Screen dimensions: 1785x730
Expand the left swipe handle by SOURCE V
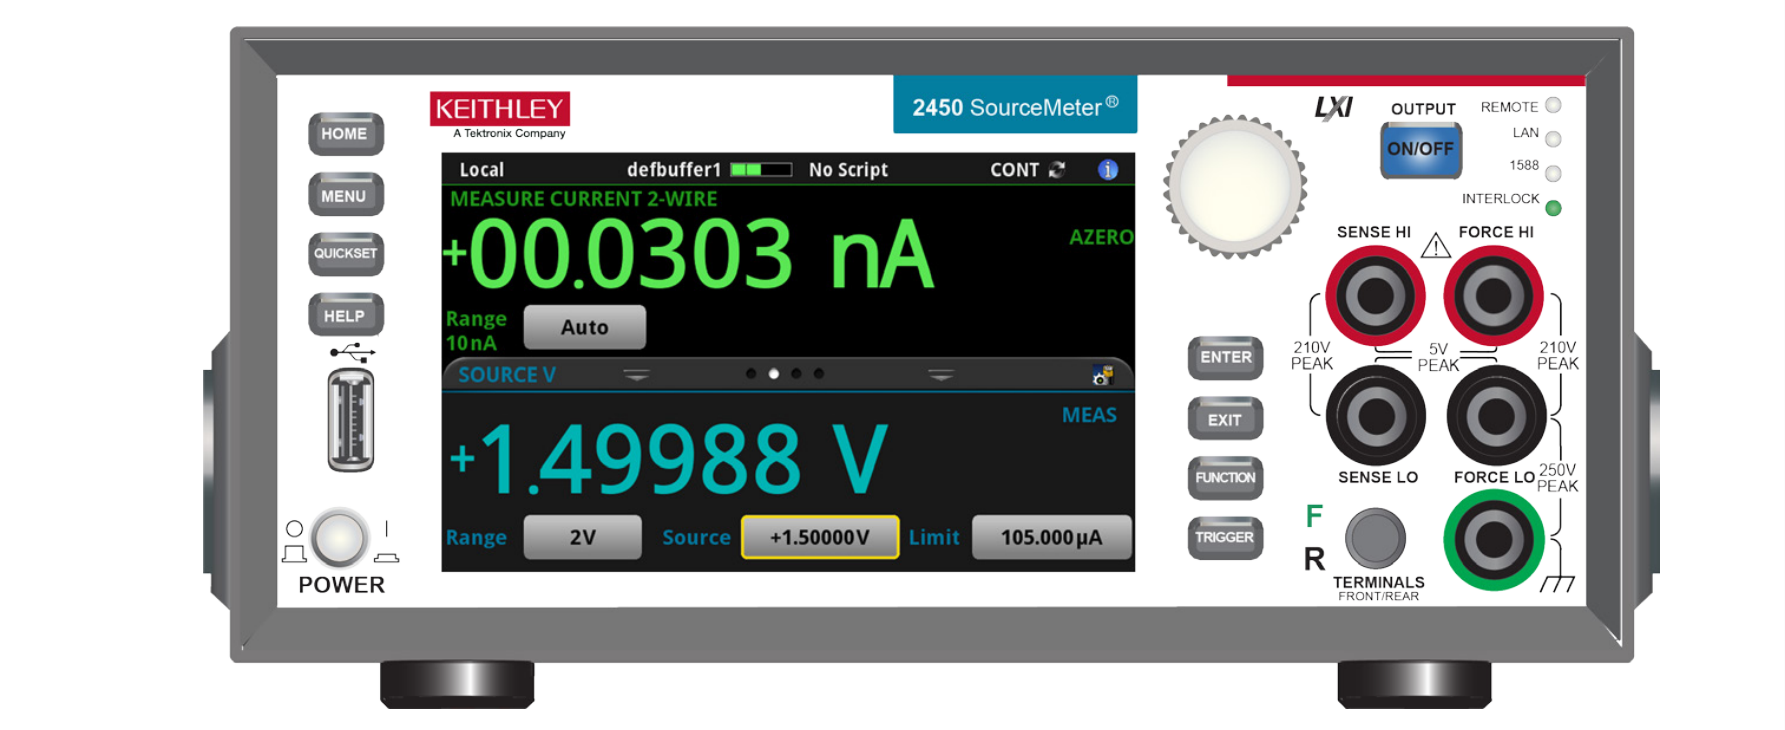tap(636, 375)
